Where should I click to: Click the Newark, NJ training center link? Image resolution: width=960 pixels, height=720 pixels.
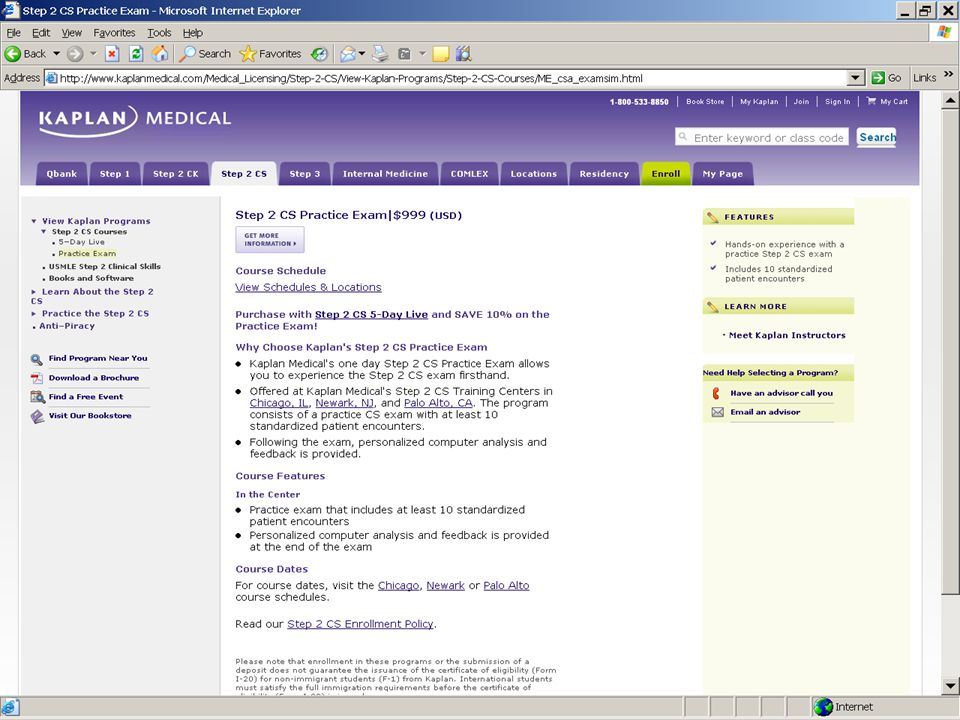(x=344, y=403)
